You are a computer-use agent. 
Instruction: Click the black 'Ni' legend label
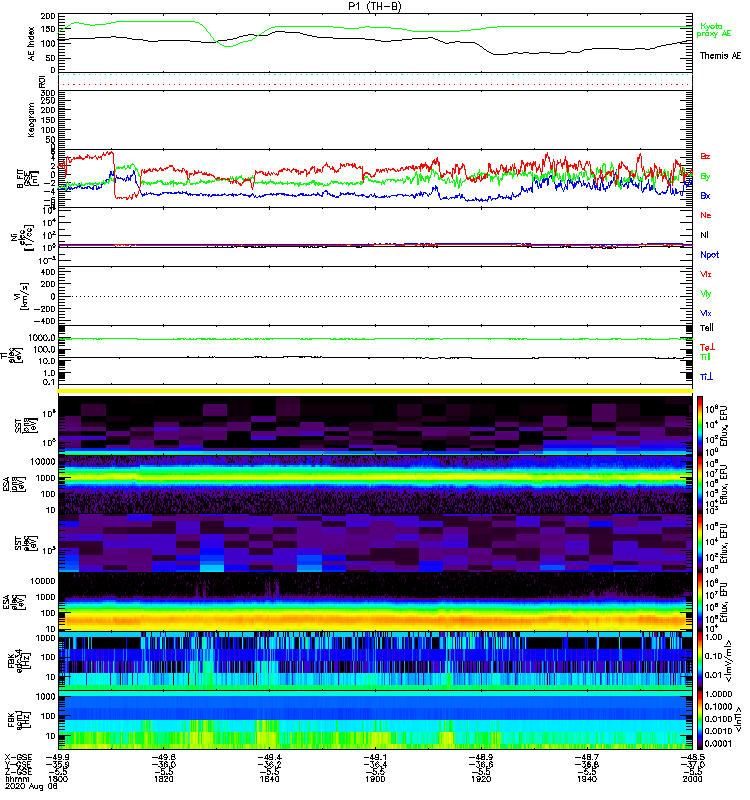[x=704, y=235]
